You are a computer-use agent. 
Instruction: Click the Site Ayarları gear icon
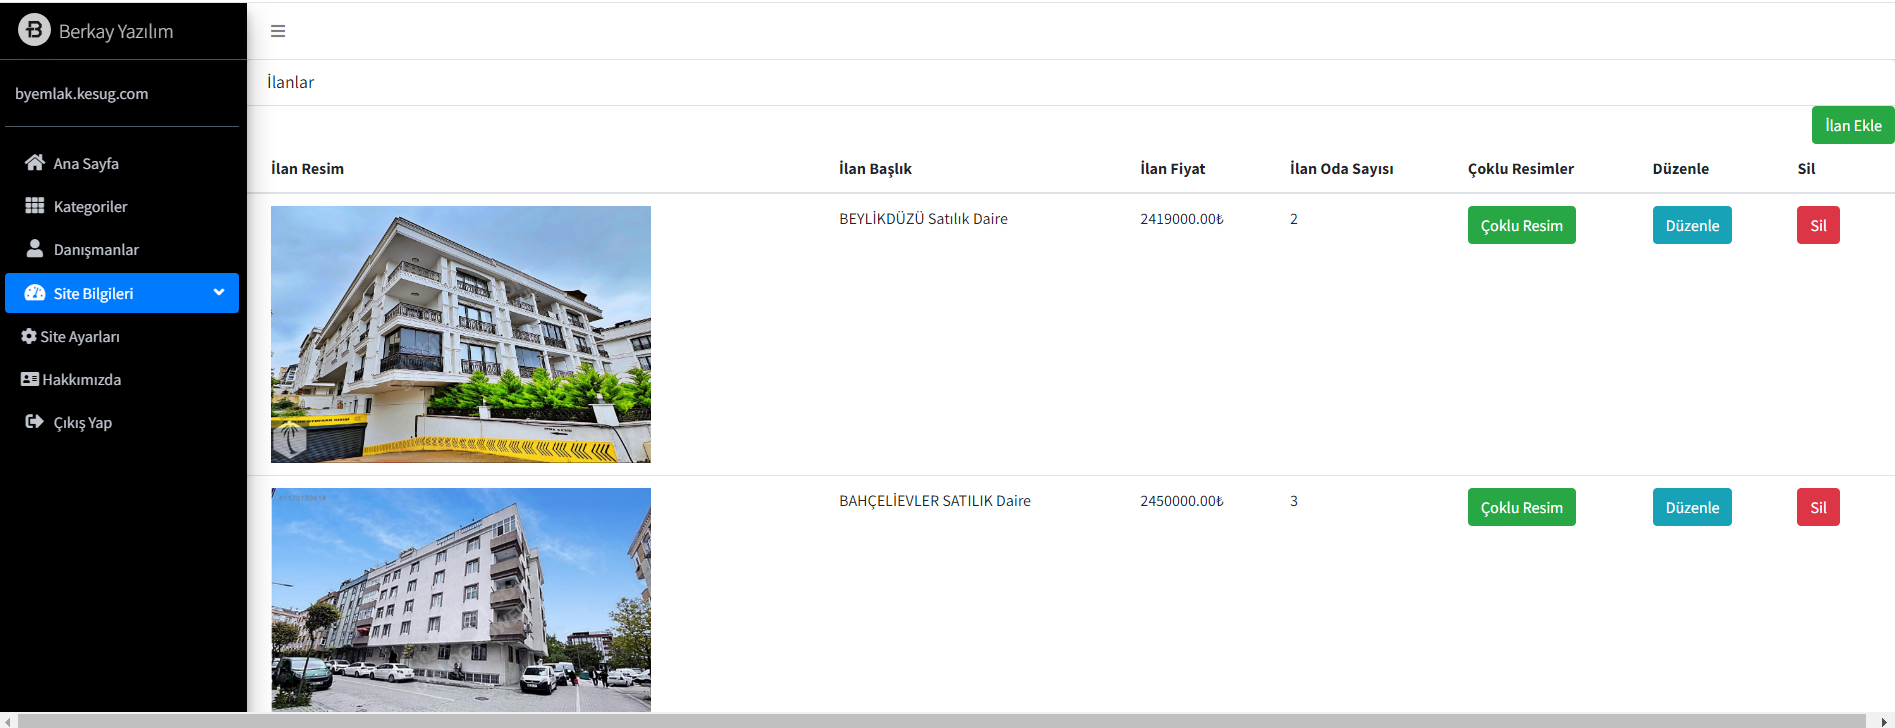point(29,336)
